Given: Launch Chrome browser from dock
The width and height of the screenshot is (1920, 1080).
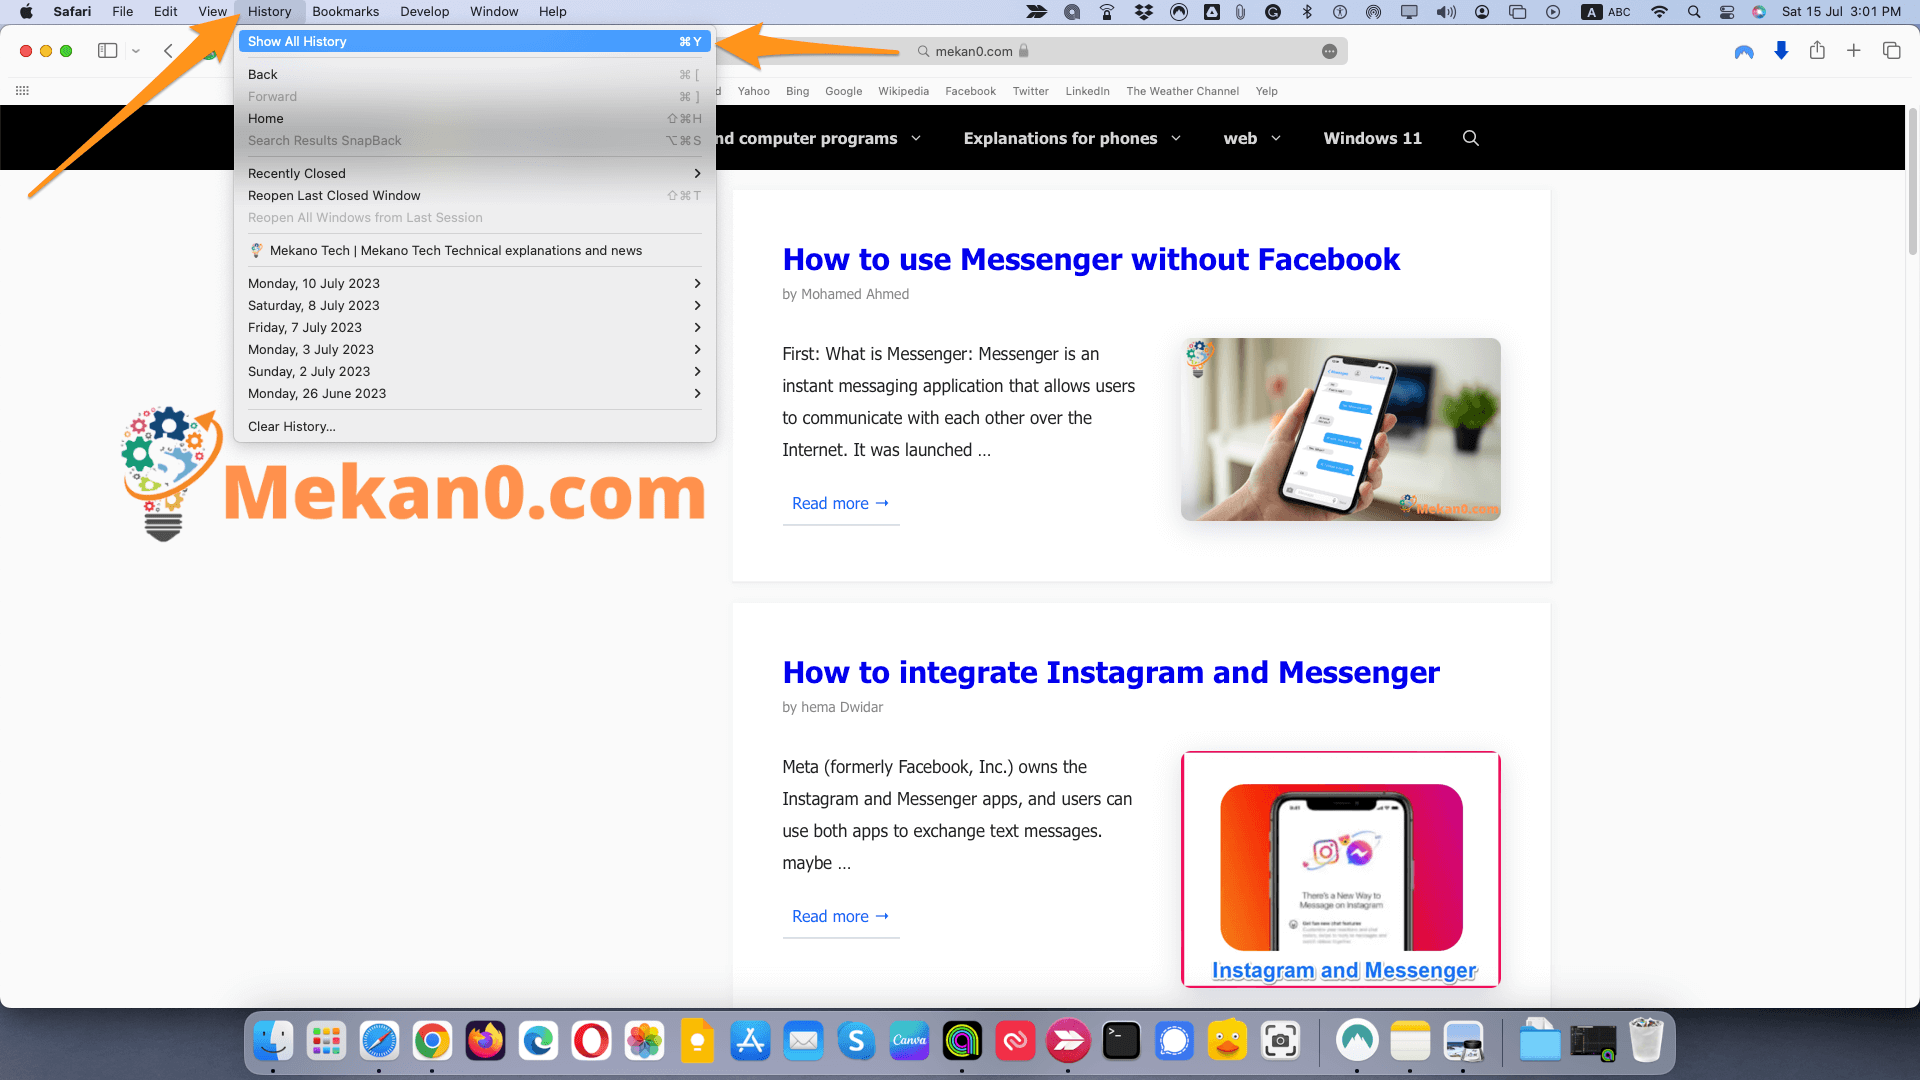Looking at the screenshot, I should [433, 1042].
